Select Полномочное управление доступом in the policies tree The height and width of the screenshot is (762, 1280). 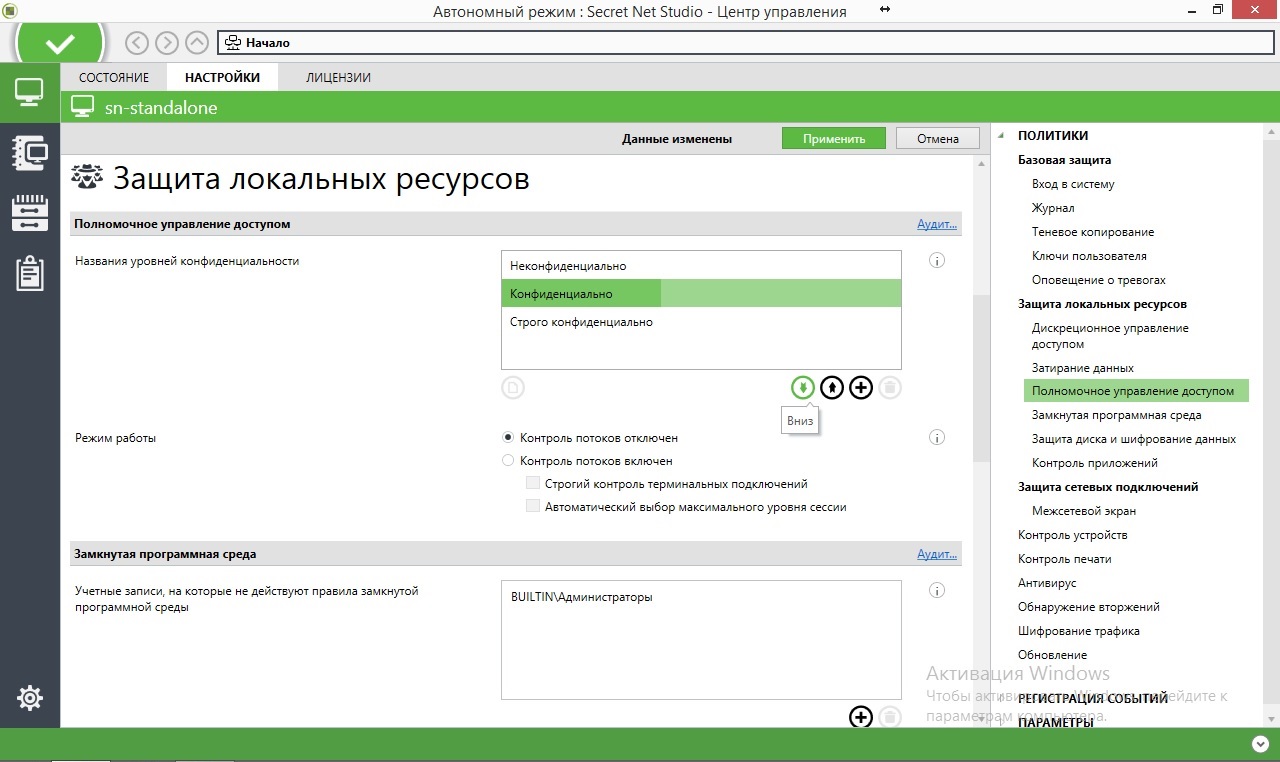1137,391
